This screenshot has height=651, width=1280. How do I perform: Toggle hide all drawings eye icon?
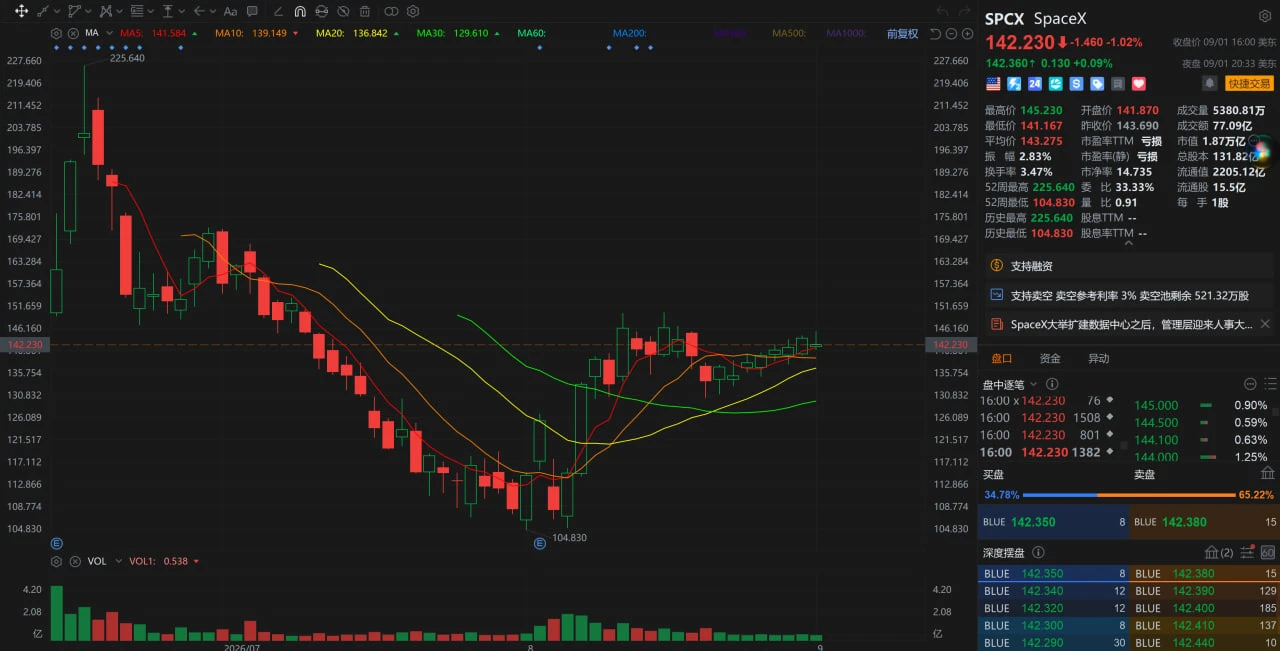pyautogui.click(x=343, y=11)
